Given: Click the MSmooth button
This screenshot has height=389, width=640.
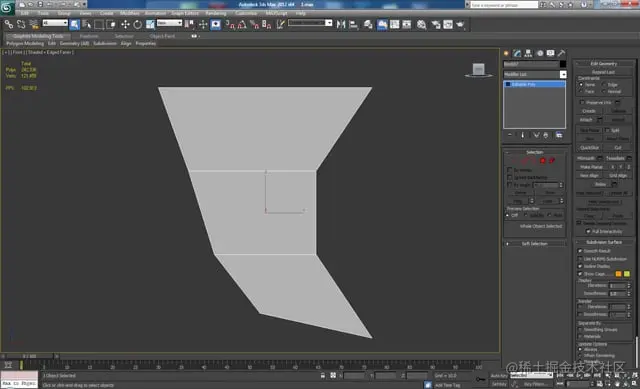Looking at the screenshot, I should 586,158.
